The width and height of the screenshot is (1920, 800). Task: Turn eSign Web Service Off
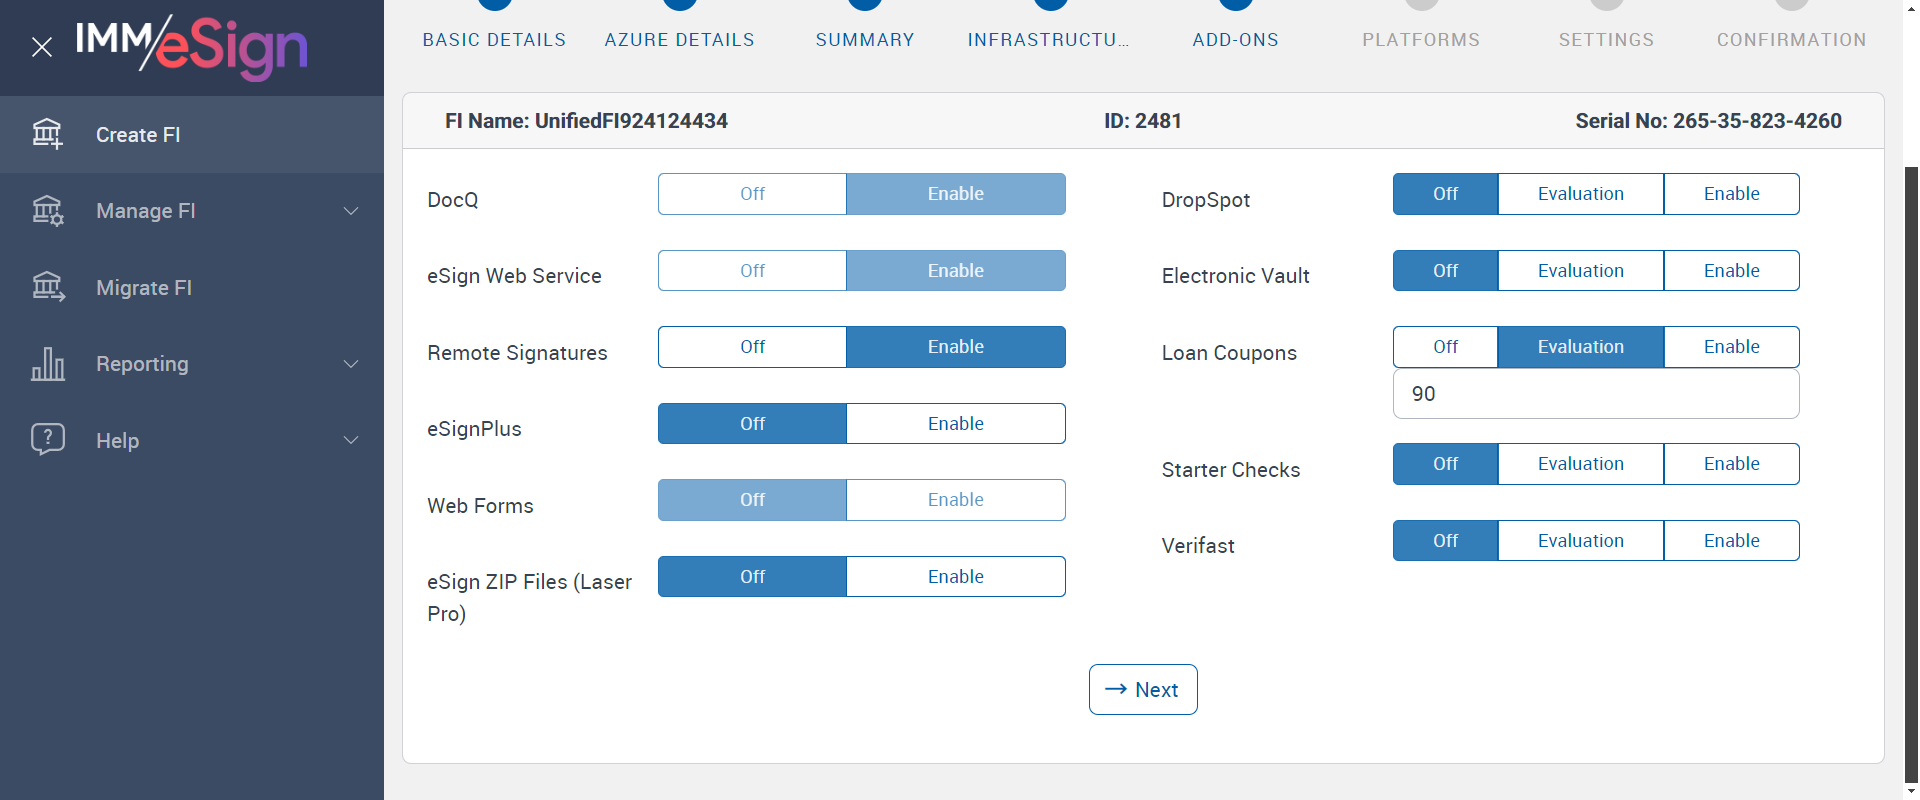tap(752, 271)
